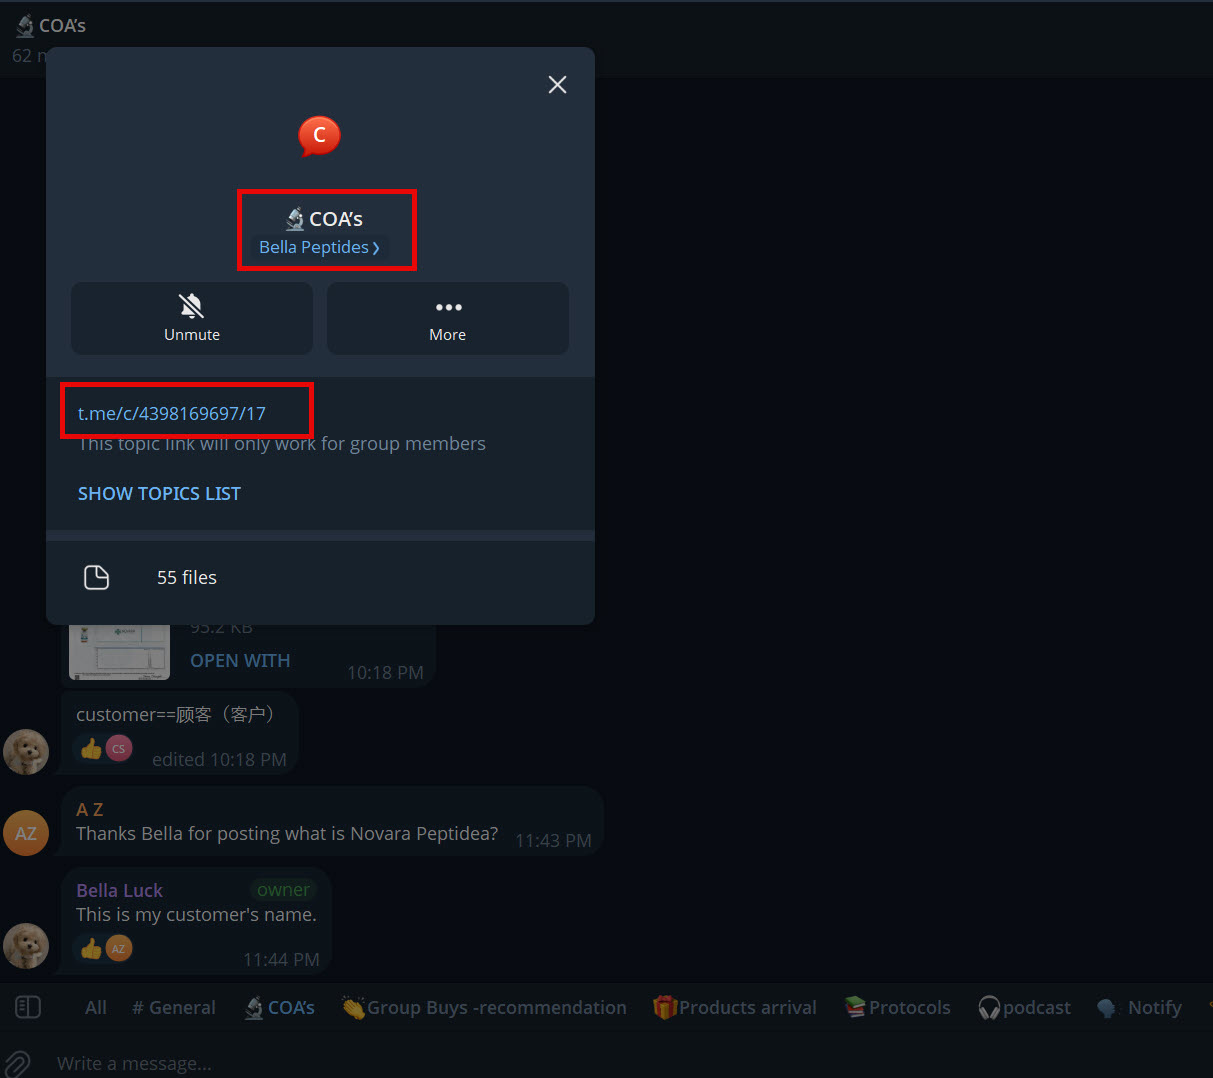Open the Protocols topic tab
This screenshot has width=1213, height=1078.
(897, 1008)
